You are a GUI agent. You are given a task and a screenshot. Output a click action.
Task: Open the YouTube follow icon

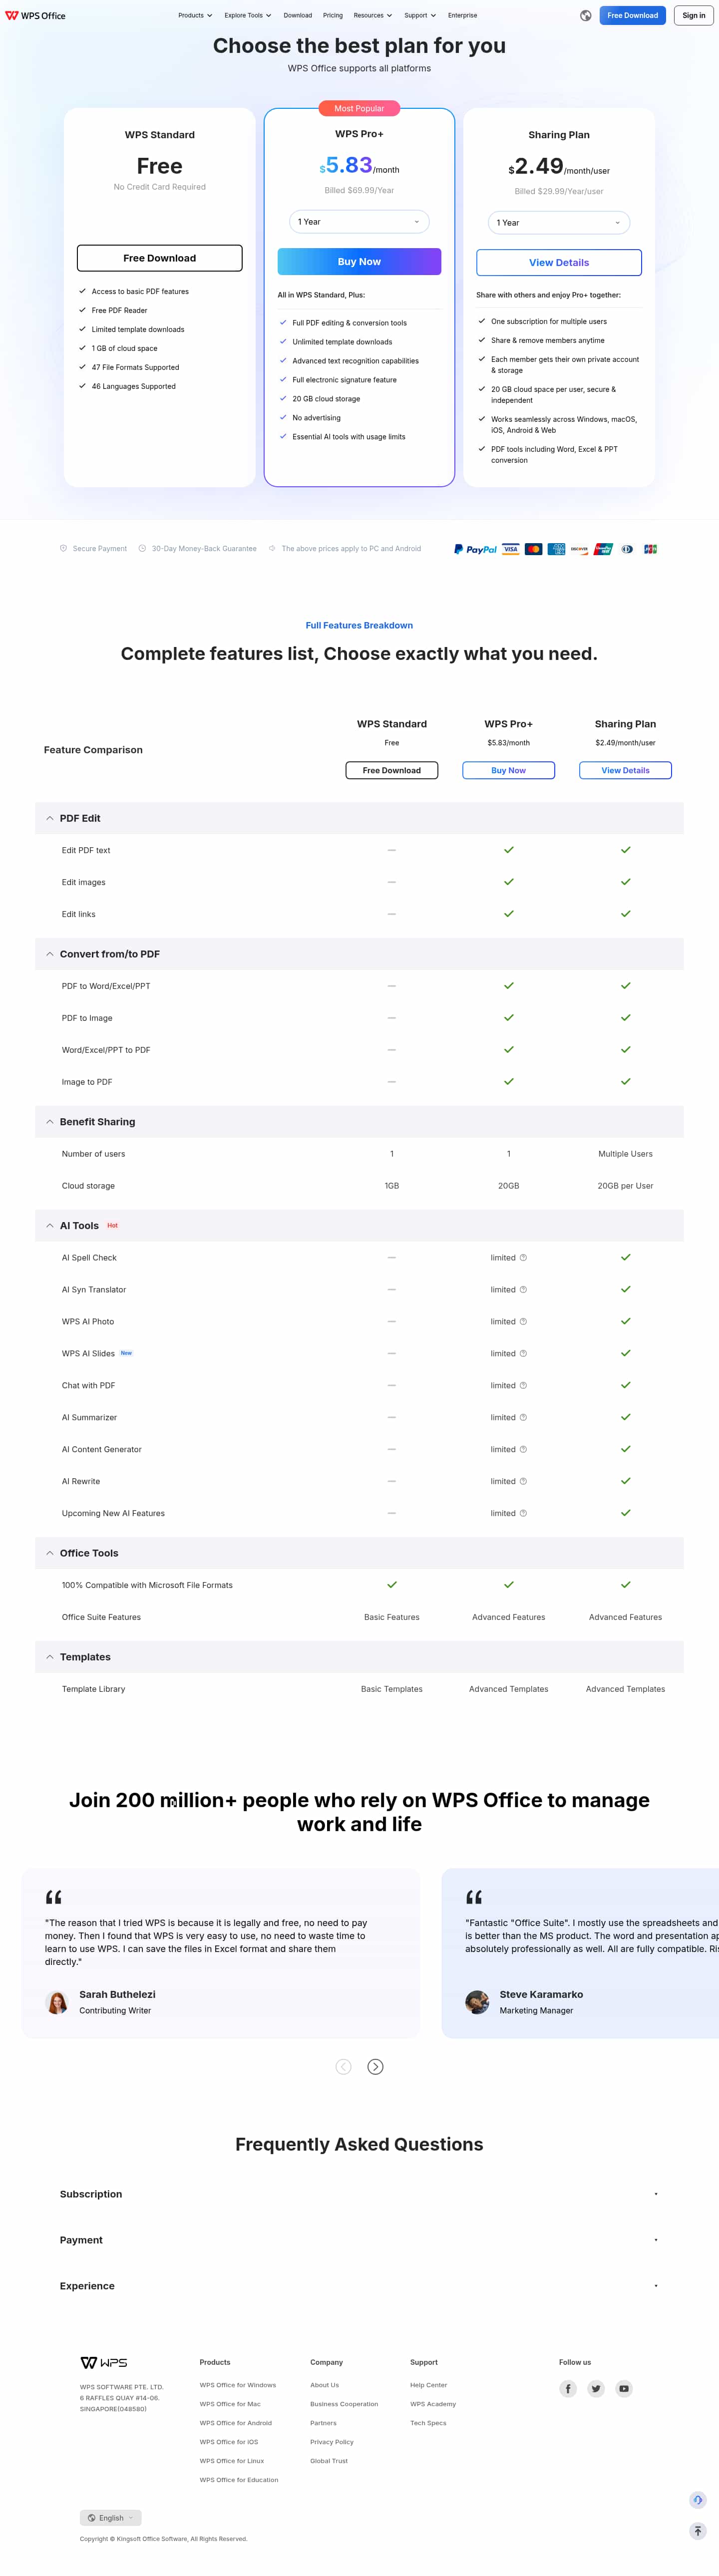coord(624,2389)
